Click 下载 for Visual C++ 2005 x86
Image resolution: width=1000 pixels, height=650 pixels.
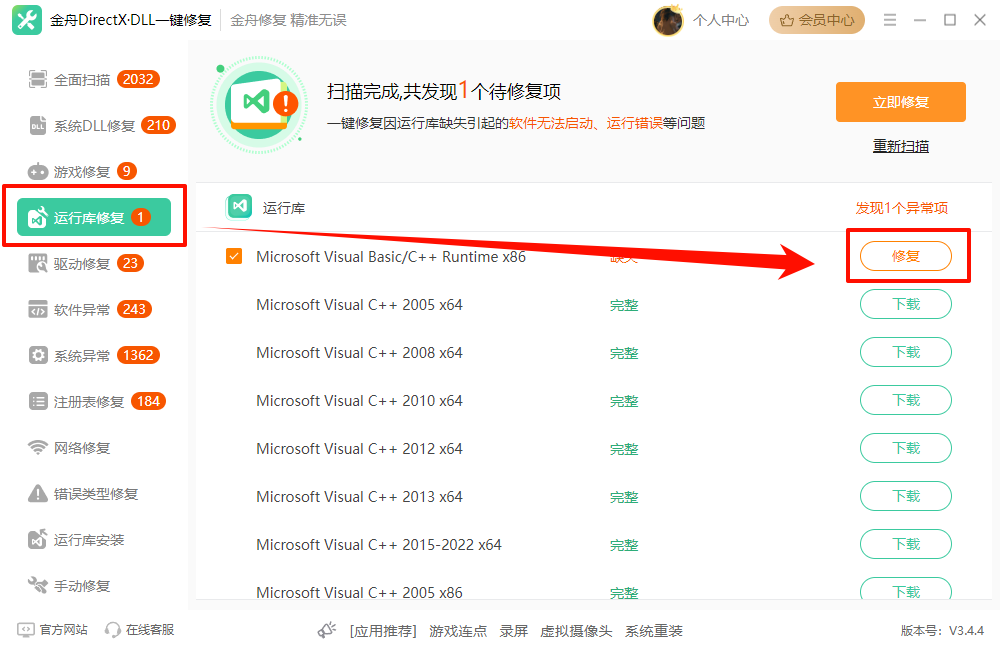(x=906, y=589)
